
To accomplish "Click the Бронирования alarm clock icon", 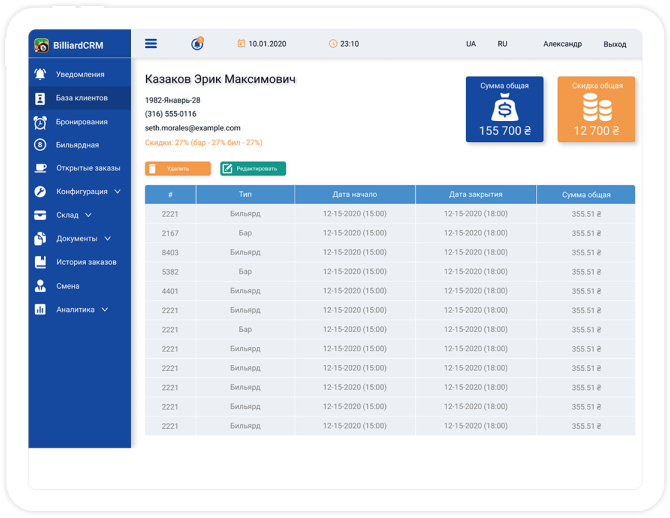I will pos(40,122).
